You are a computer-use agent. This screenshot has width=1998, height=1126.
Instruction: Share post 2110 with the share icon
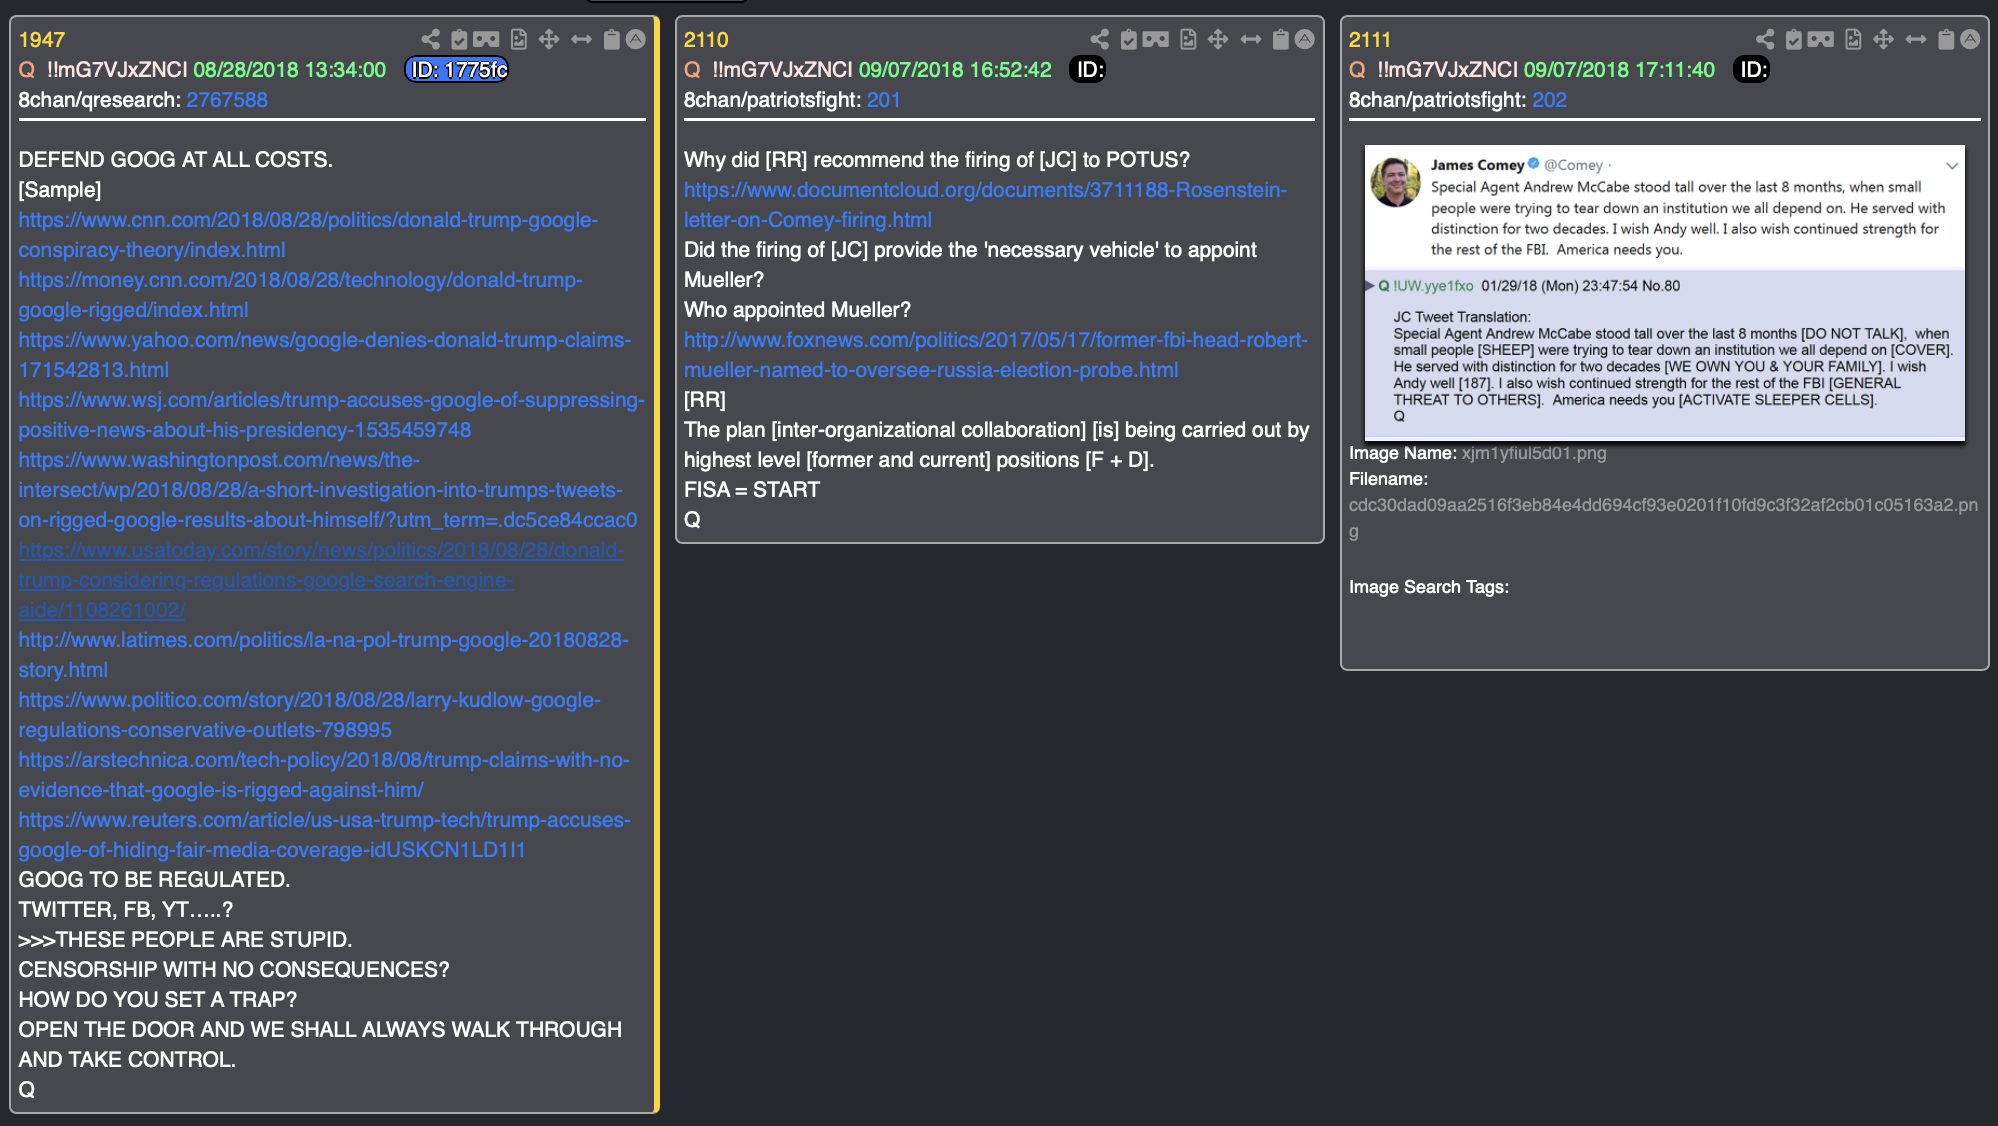coord(1100,39)
